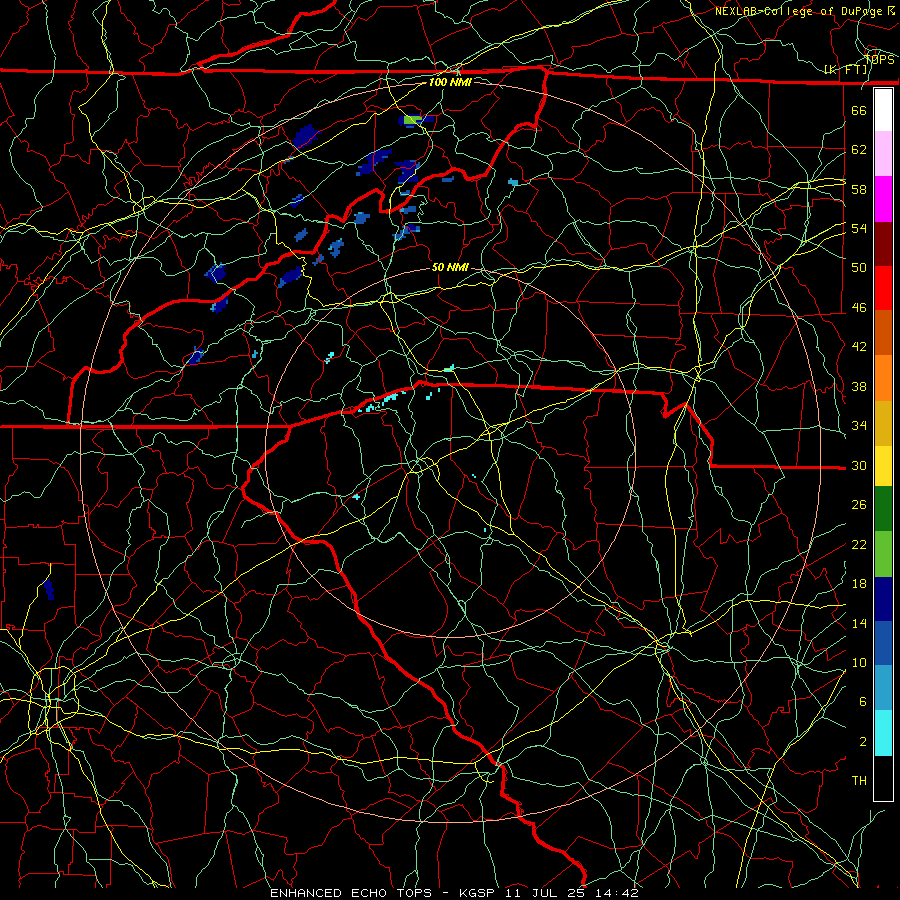Viewport: 900px width, 900px height.
Task: Click the isolated dark blue echo at far left
Action: [x=49, y=589]
